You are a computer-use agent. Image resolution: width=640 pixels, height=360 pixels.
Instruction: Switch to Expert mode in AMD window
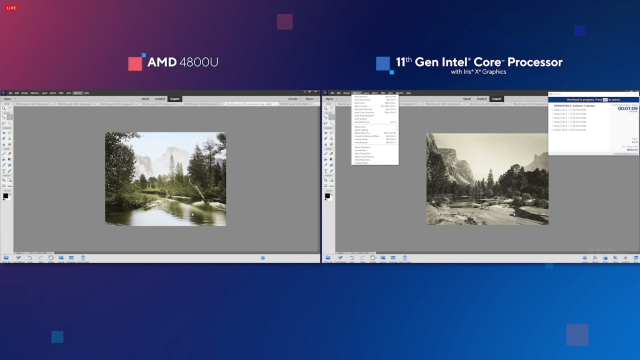175,99
